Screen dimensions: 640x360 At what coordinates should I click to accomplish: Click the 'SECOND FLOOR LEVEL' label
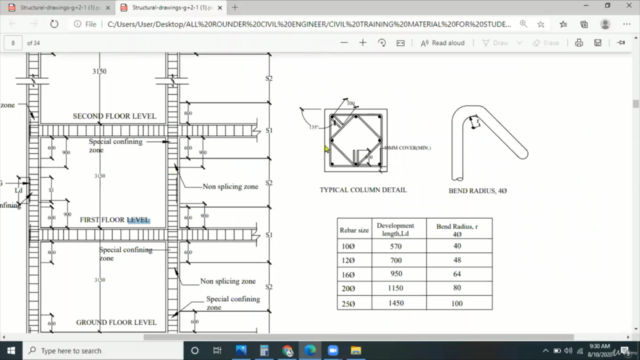[114, 116]
